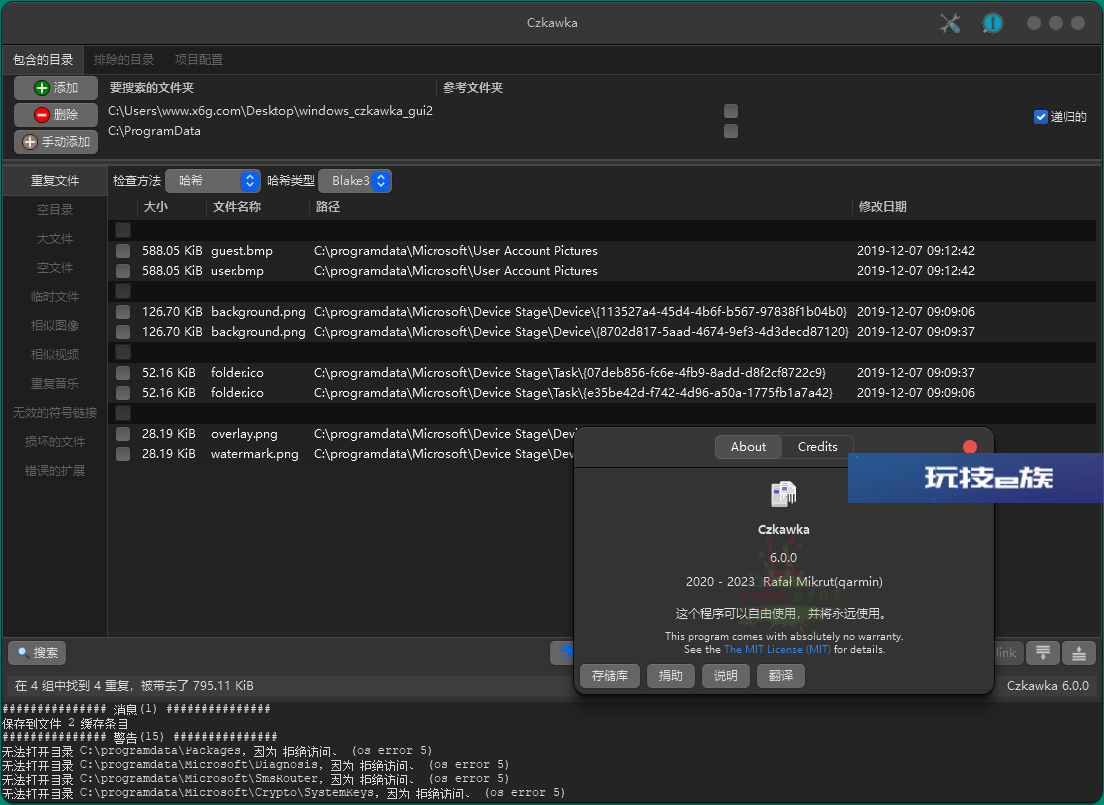Select 空文件 in the sidebar
1104x805 pixels.
point(55,268)
